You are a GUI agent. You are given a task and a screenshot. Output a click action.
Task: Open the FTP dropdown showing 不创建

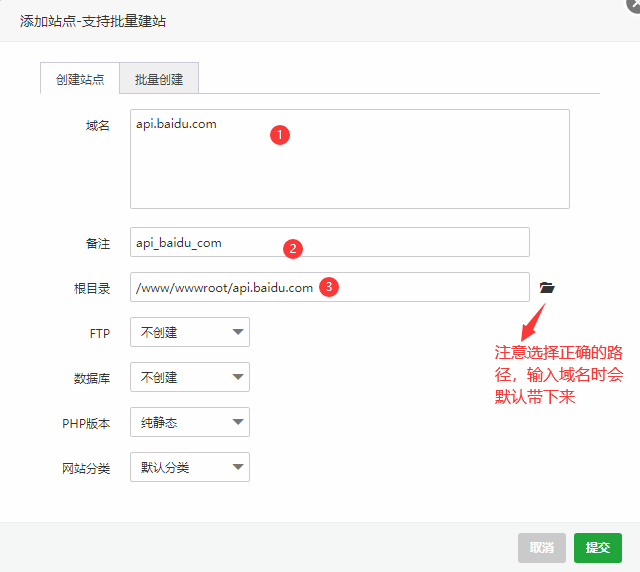click(x=190, y=332)
